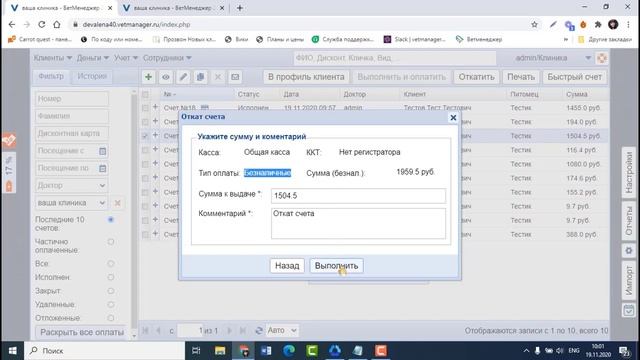Click the Быстрый счет button
640x360 pixels.
[x=574, y=77]
